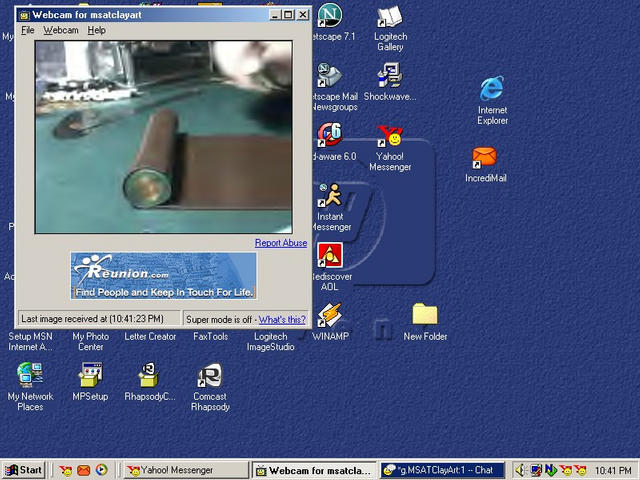Click the Reunion.com banner ad

pyautogui.click(x=164, y=276)
